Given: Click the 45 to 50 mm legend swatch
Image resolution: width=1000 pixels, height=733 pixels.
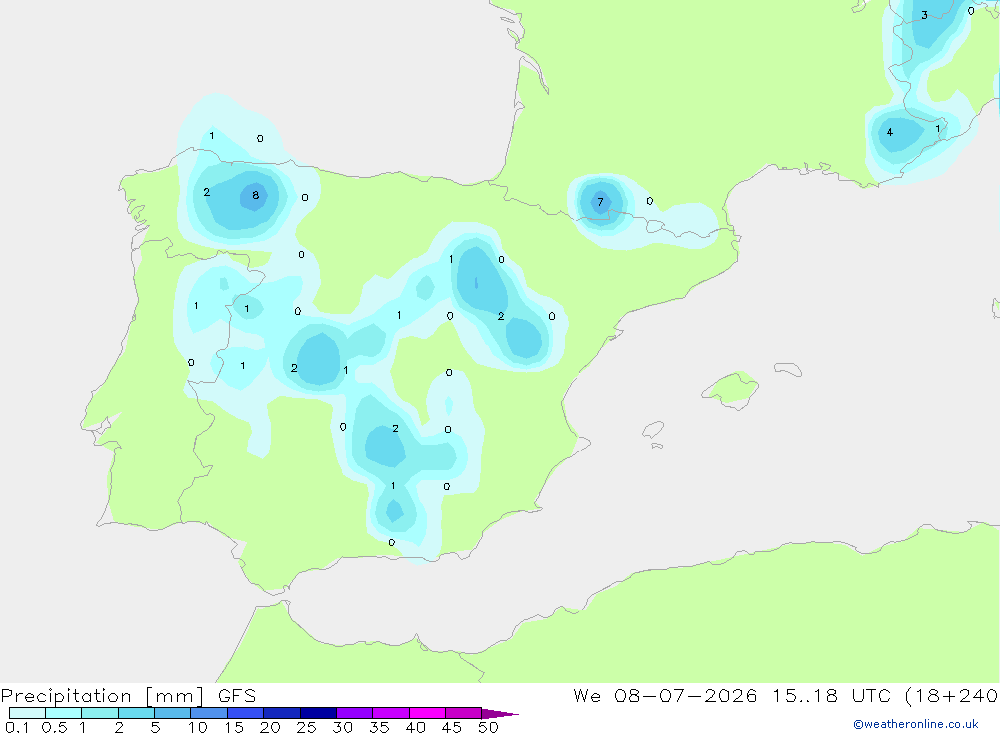Looking at the screenshot, I should (464, 713).
